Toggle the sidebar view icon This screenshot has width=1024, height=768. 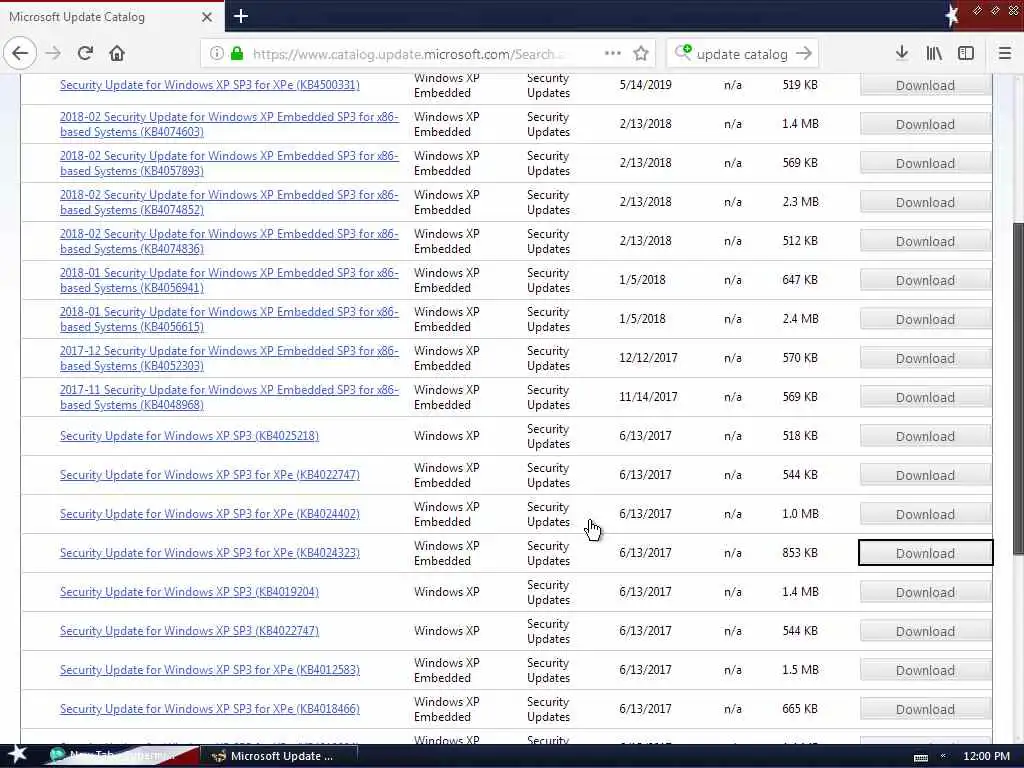click(966, 54)
